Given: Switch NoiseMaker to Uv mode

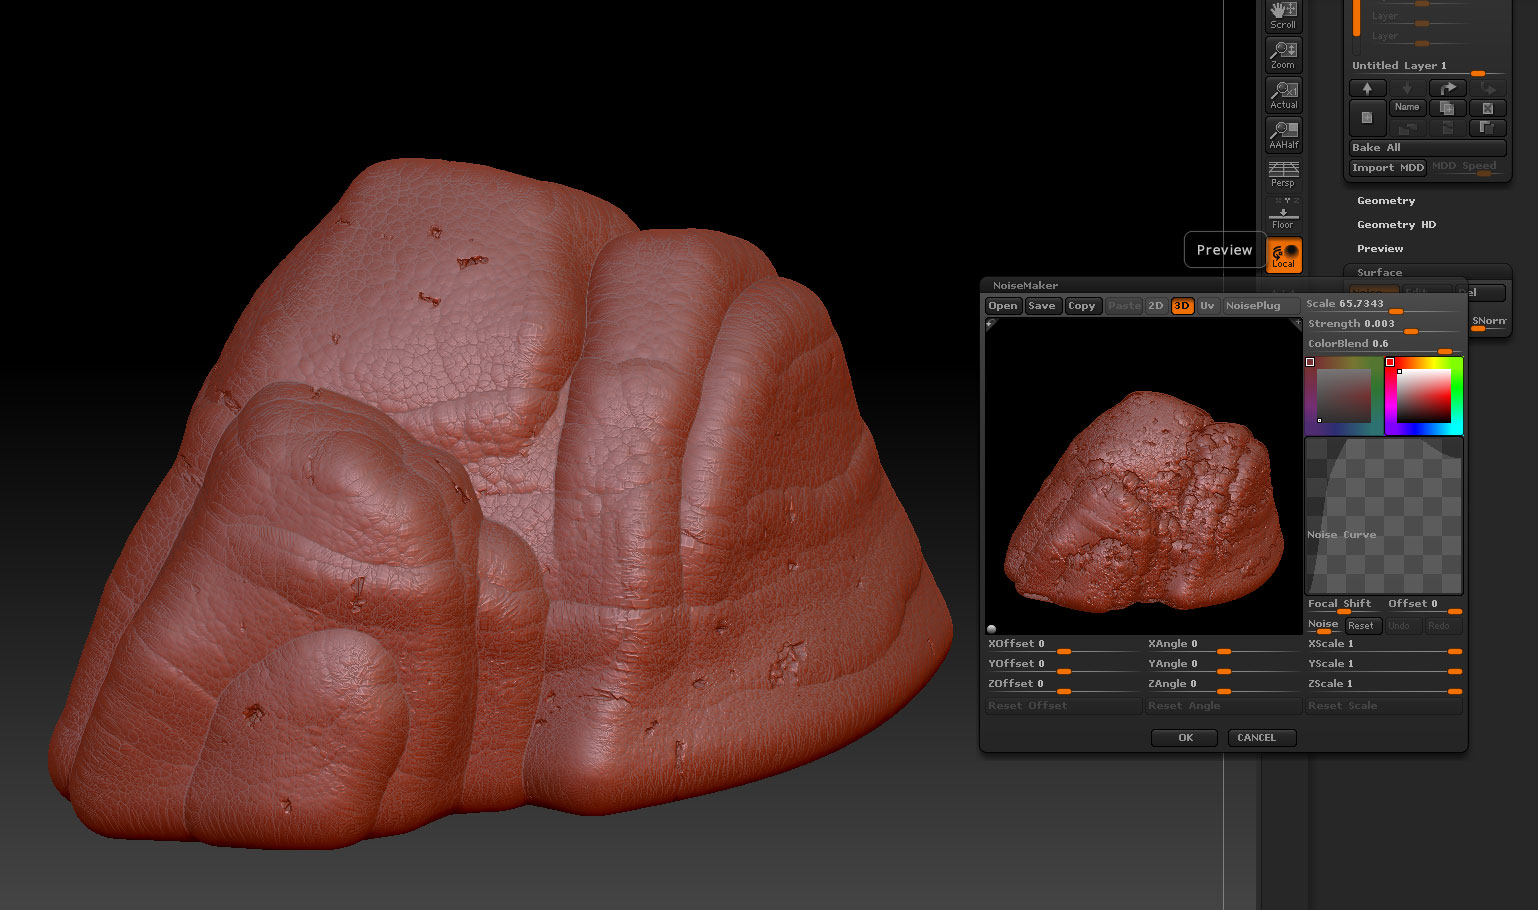Looking at the screenshot, I should pos(1207,306).
